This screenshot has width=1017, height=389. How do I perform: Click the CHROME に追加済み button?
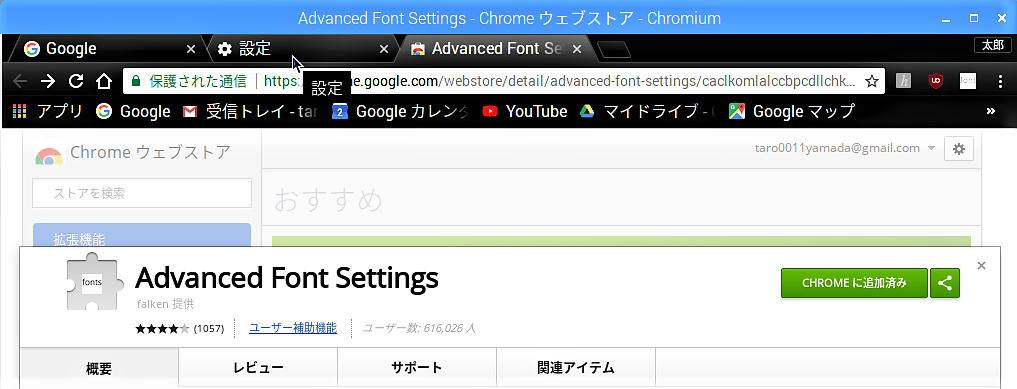click(x=854, y=283)
